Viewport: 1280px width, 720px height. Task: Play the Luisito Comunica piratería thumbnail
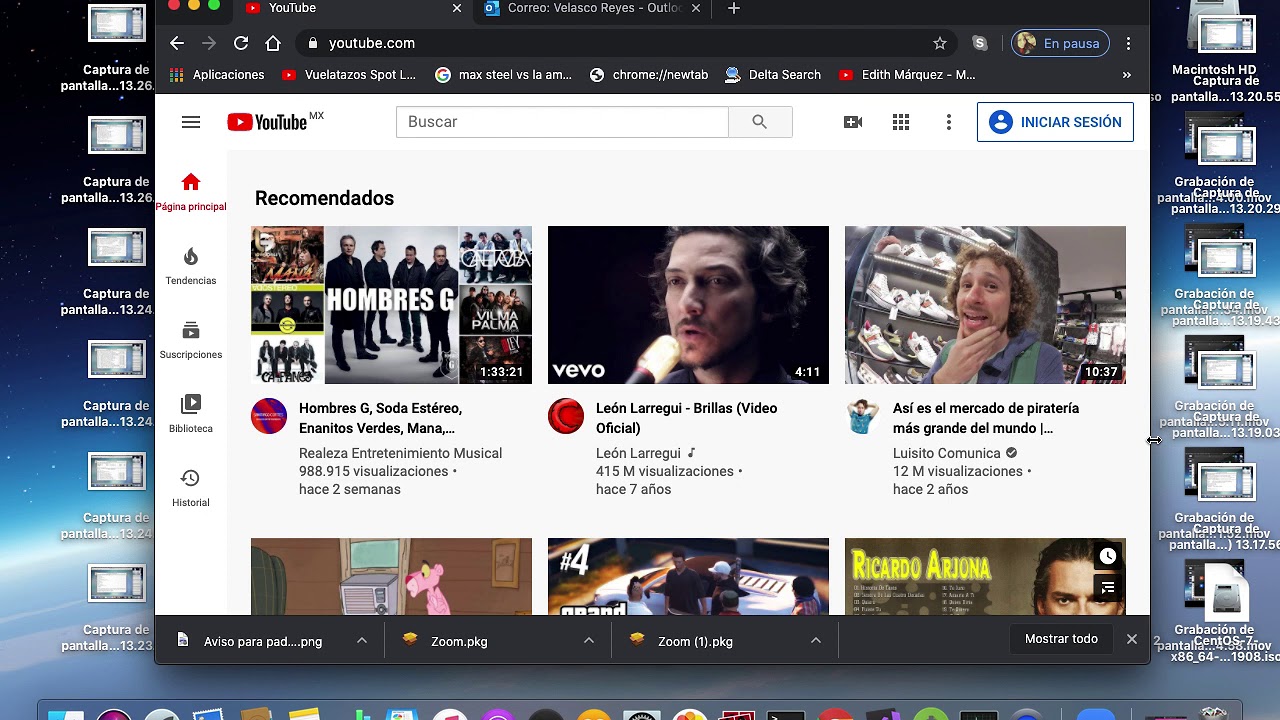click(x=985, y=305)
